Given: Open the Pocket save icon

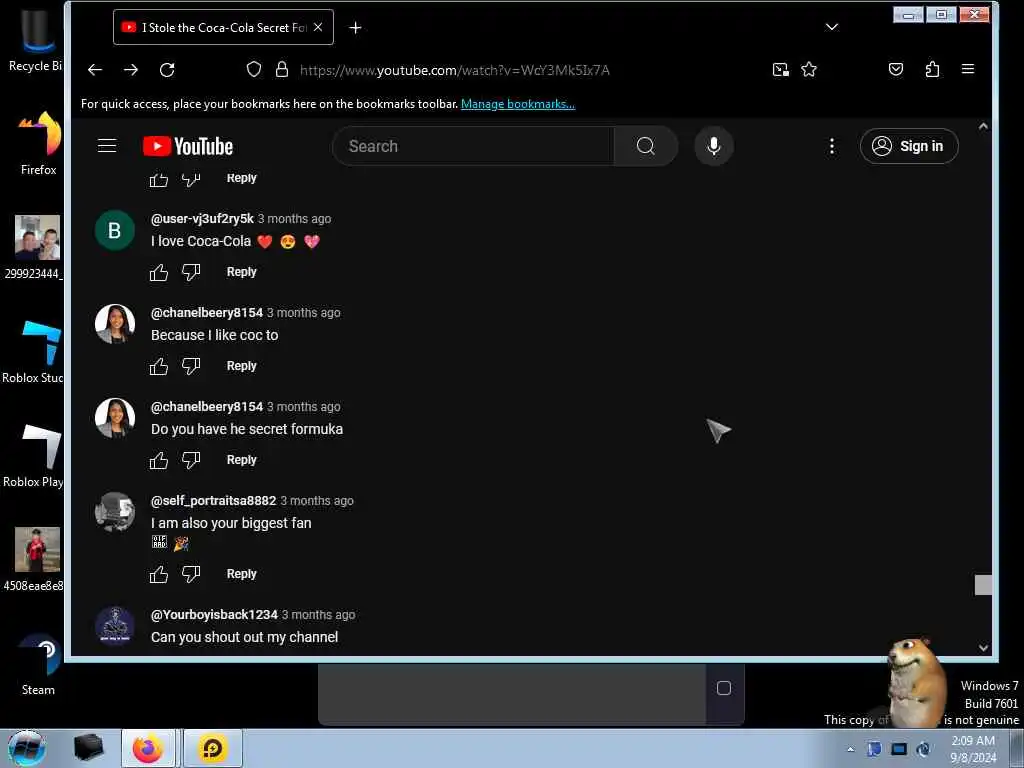Looking at the screenshot, I should point(896,69).
